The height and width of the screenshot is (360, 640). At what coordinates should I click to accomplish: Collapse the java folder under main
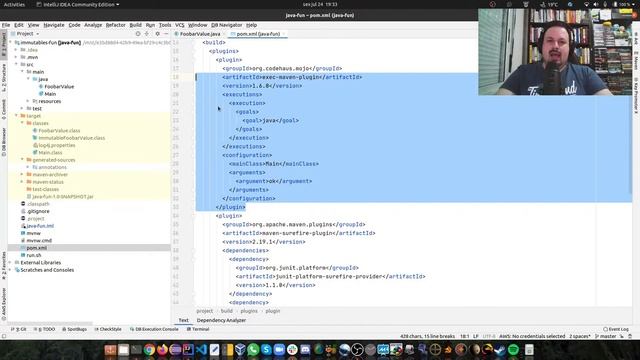[x=28, y=79]
